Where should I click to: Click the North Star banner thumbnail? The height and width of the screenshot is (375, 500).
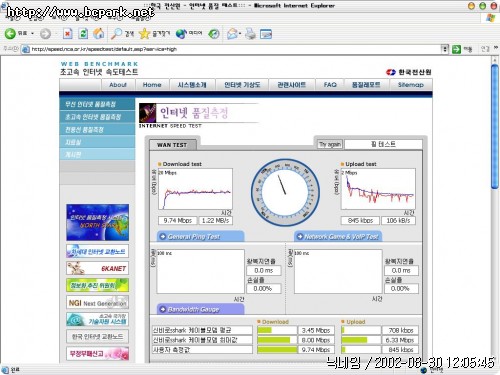[x=97, y=222]
